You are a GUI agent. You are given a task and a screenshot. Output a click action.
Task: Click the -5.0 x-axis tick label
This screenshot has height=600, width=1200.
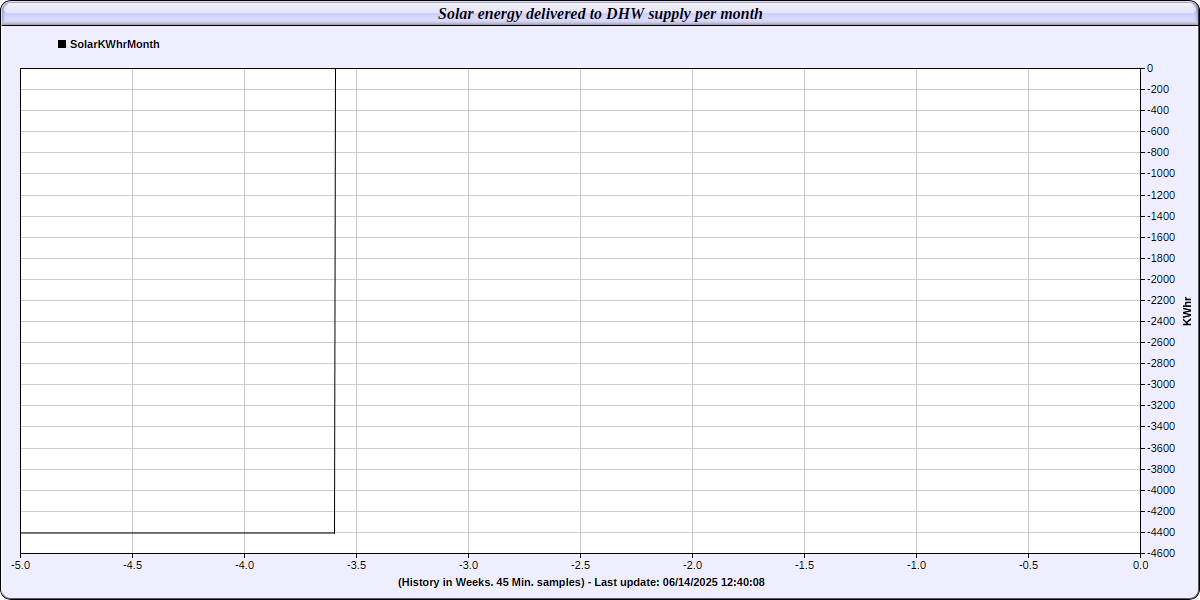click(x=21, y=565)
